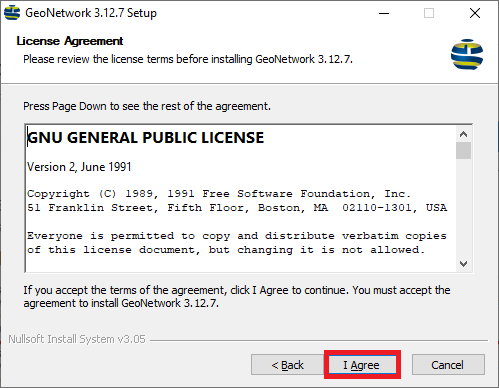The image size is (499, 388).
Task: Click the license scrollbar up arrow
Action: (x=463, y=134)
